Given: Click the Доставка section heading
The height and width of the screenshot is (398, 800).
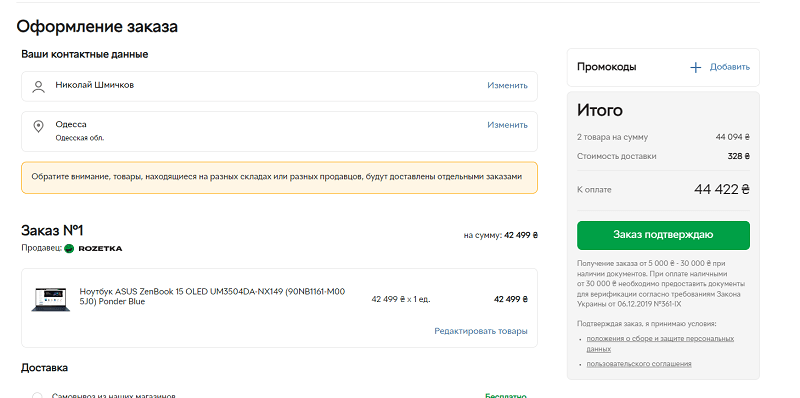Looking at the screenshot, I should (44, 368).
